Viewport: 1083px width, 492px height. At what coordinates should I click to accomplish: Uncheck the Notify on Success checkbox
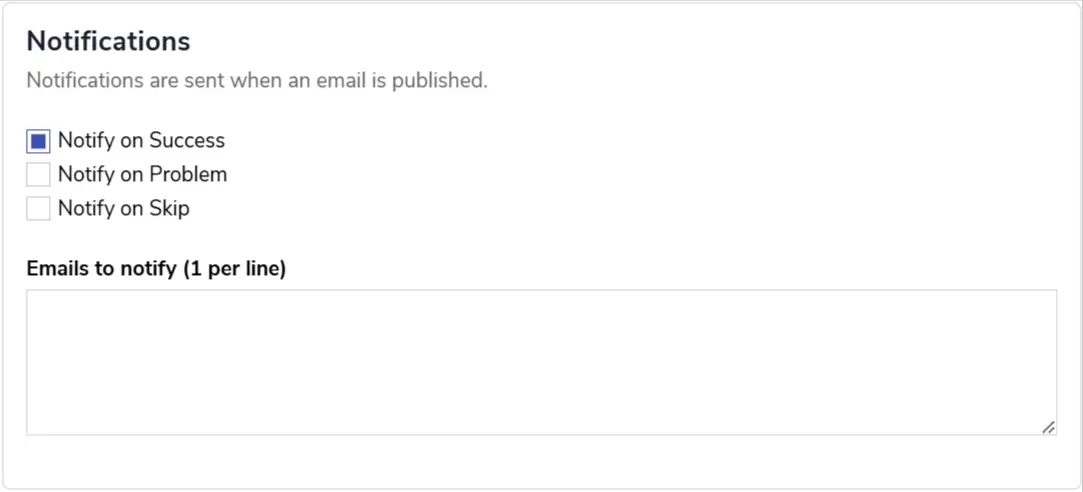click(x=38, y=141)
